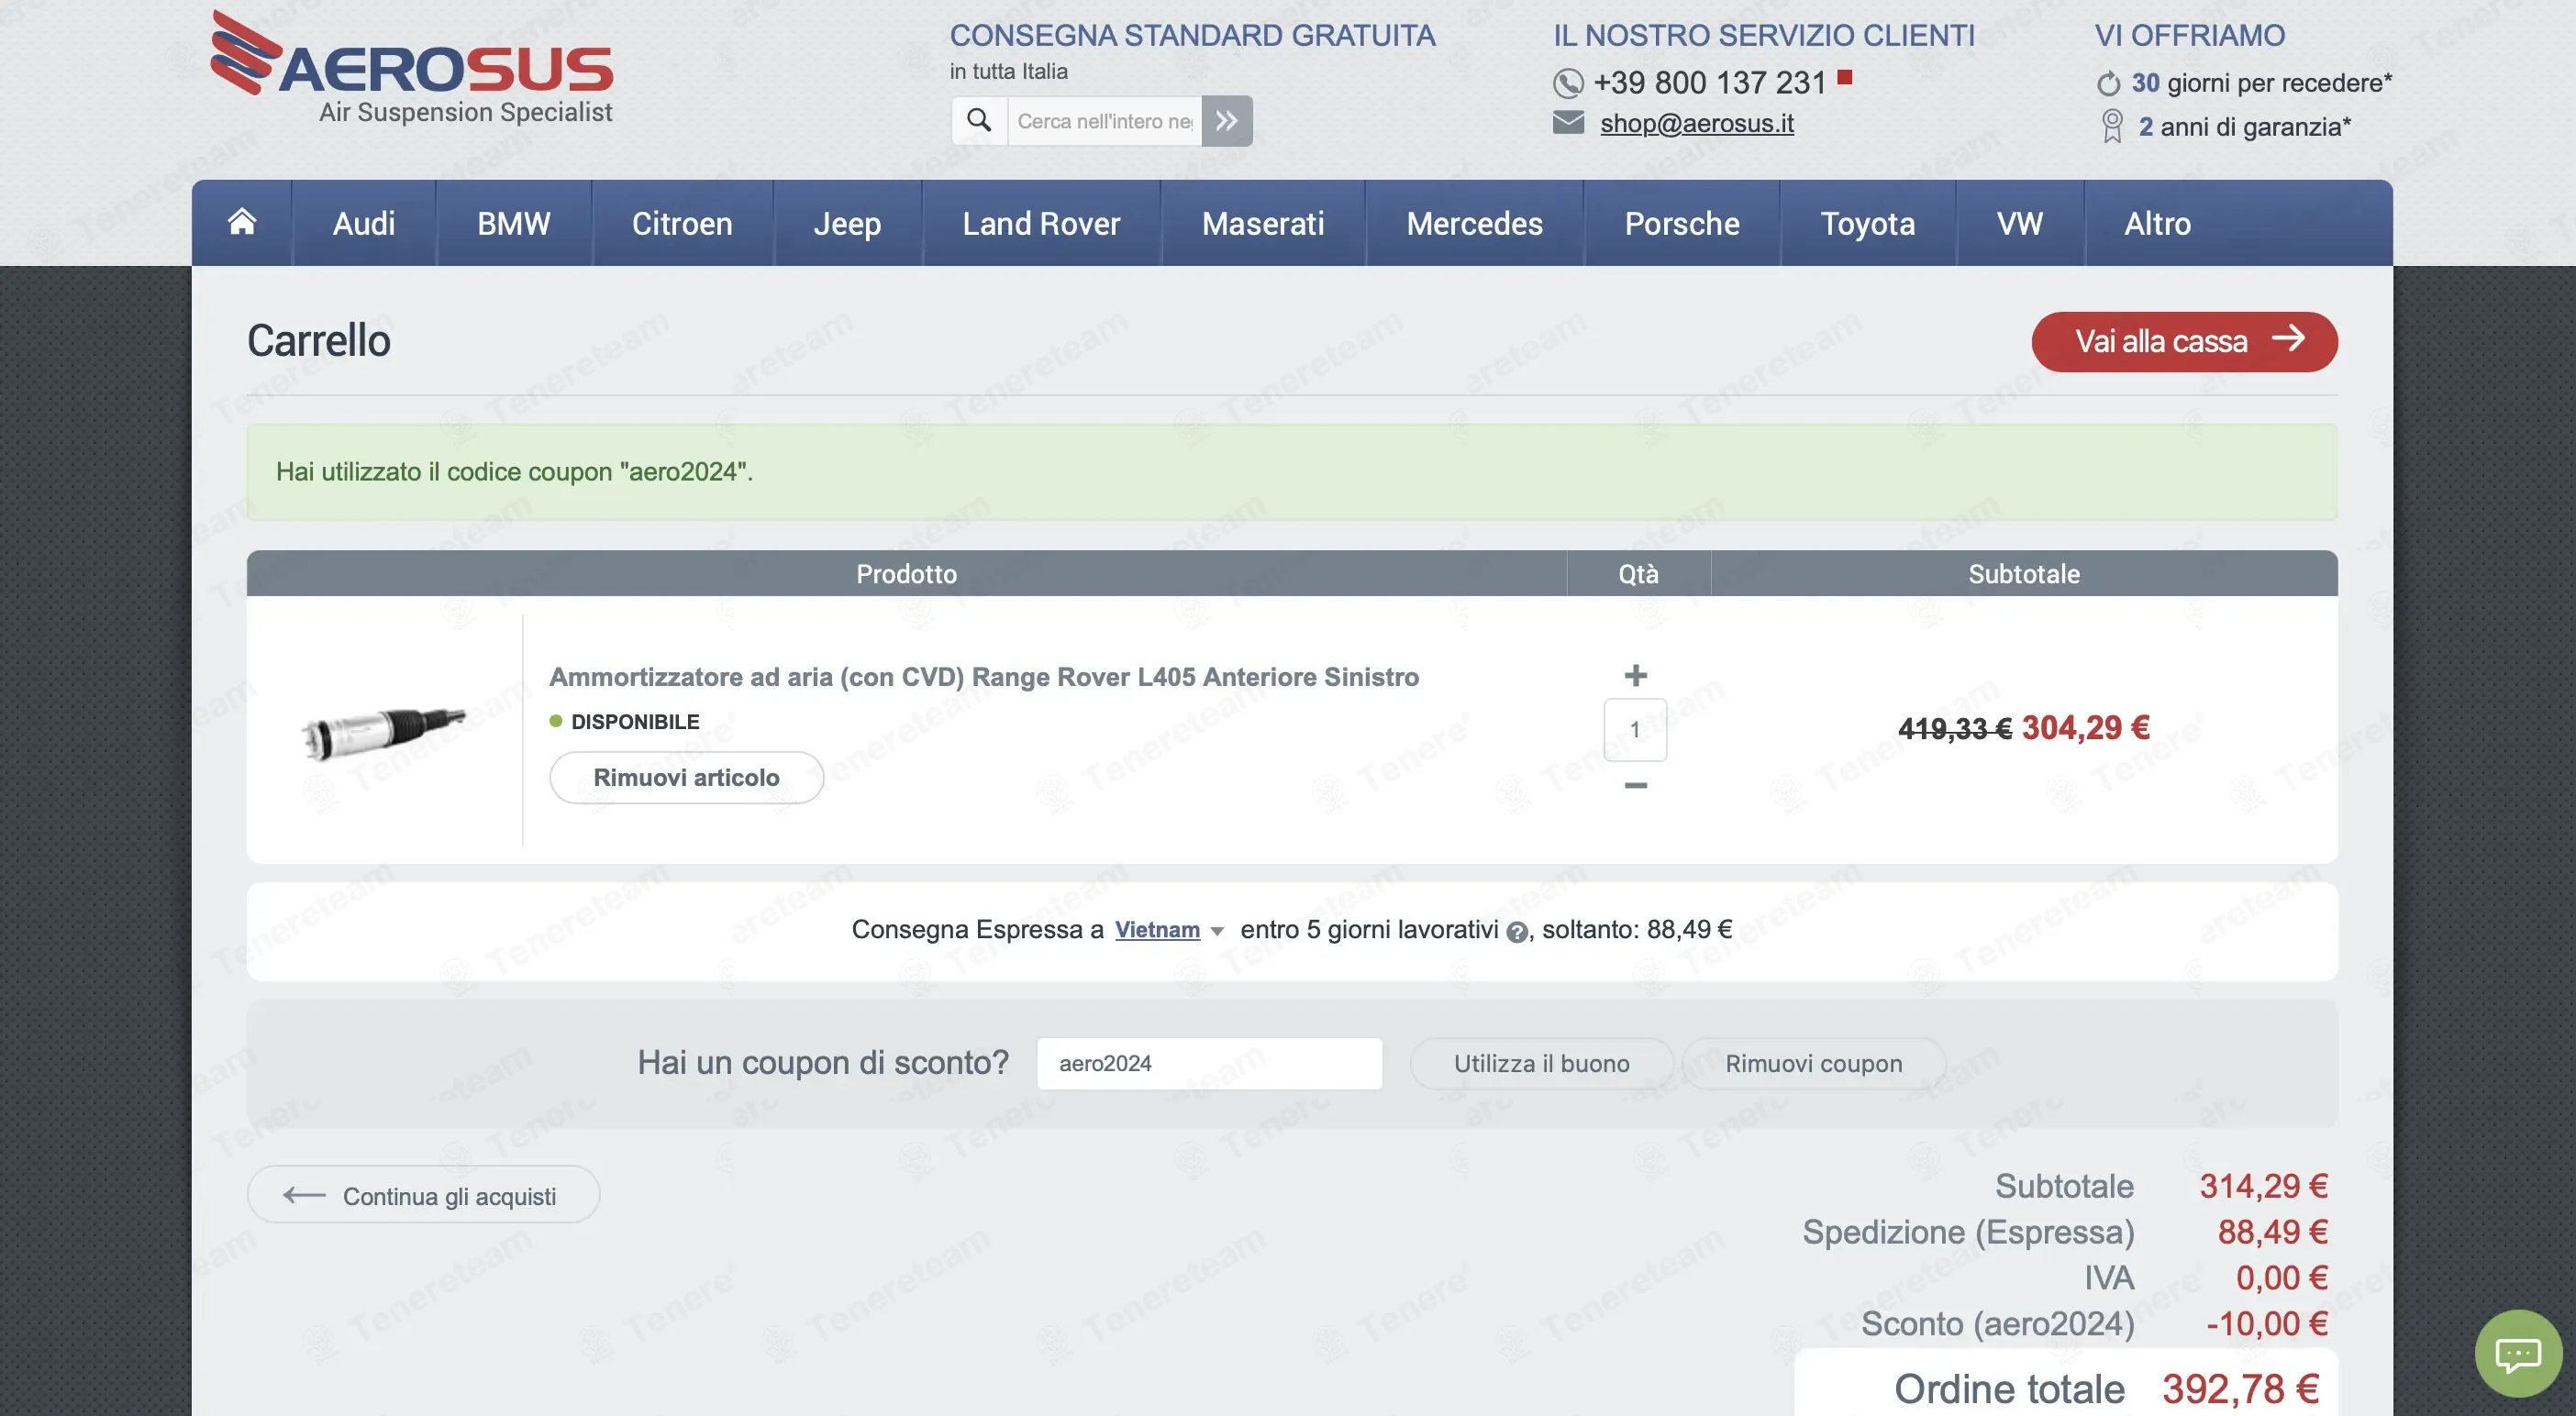Click the phone number +39 800 137 231
Image resolution: width=2576 pixels, height=1416 pixels.
point(1709,83)
